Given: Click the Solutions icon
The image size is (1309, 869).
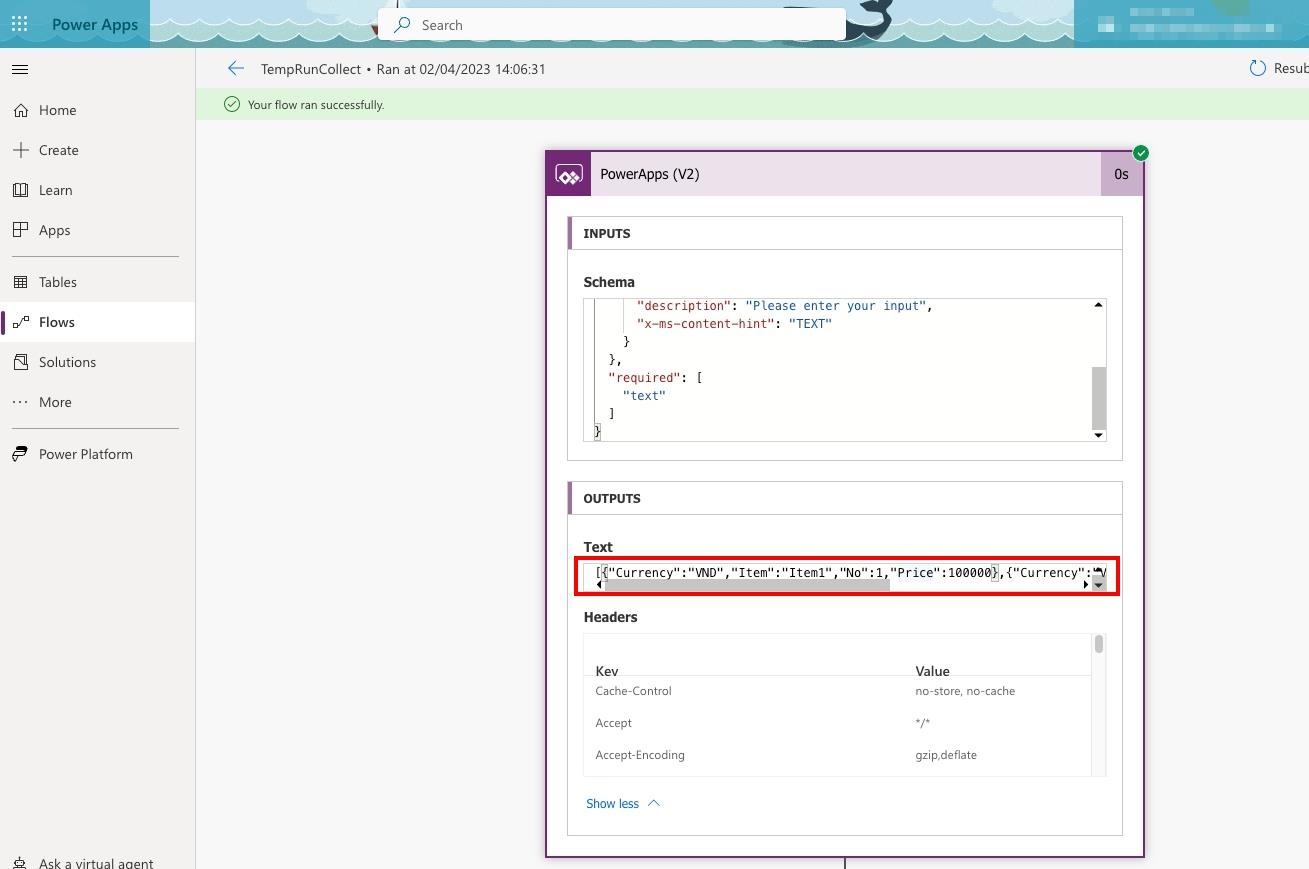Looking at the screenshot, I should (20, 362).
